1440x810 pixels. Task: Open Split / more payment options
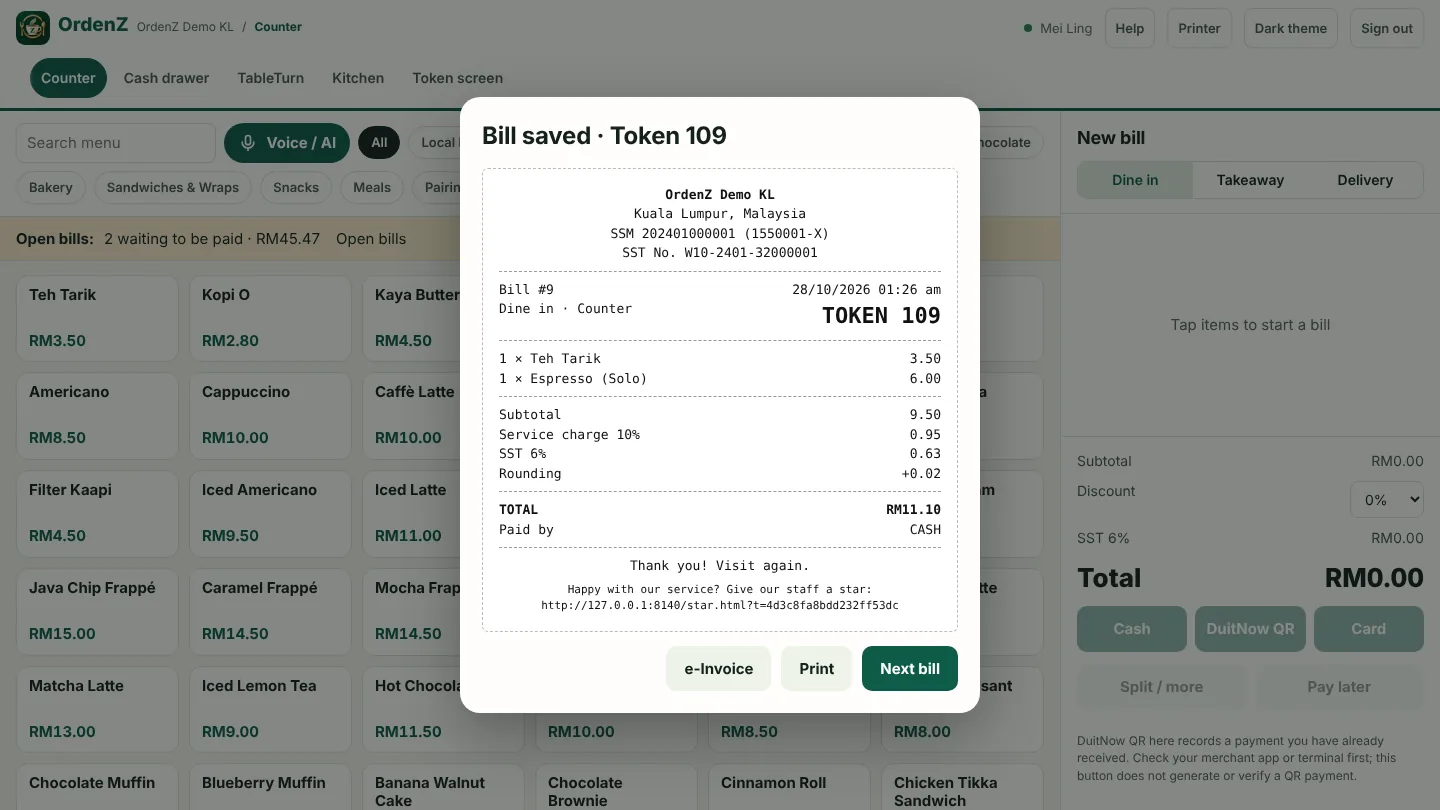click(1161, 687)
